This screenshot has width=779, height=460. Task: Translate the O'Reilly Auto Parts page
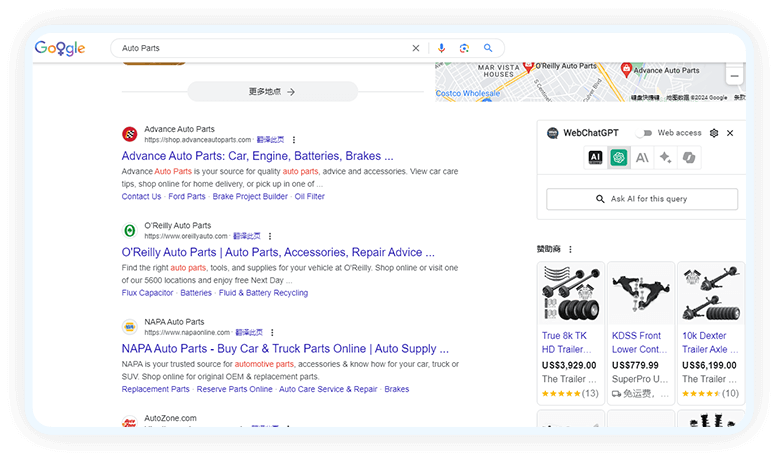(246, 236)
